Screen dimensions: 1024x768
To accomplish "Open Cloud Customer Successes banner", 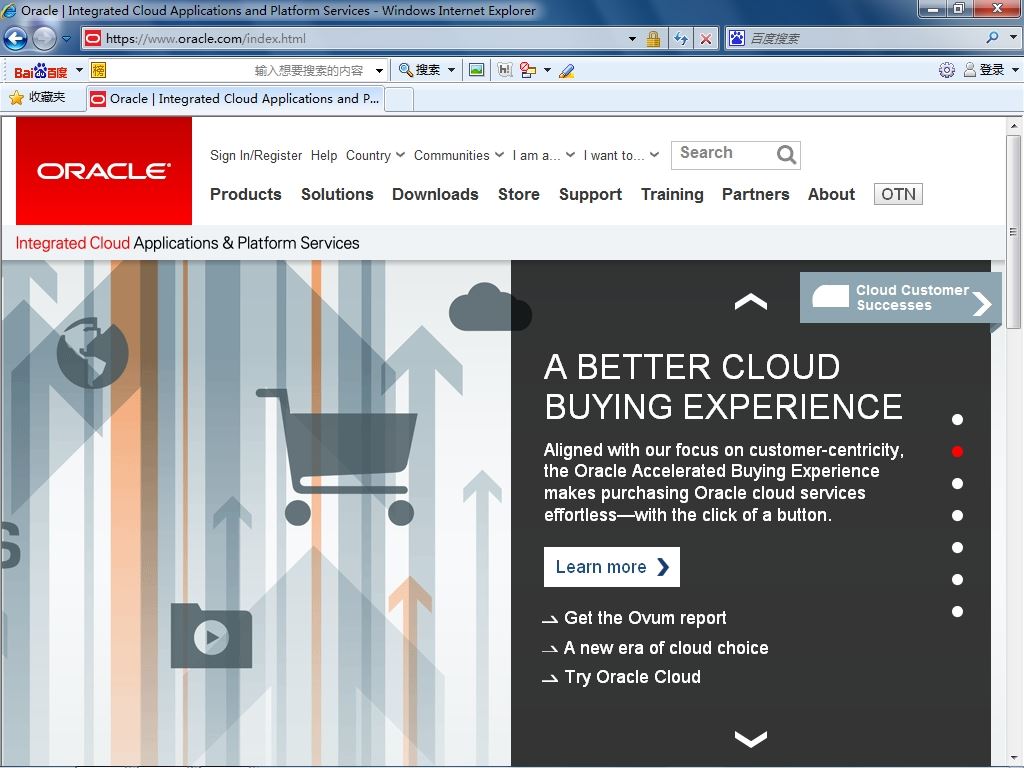I will click(x=901, y=298).
